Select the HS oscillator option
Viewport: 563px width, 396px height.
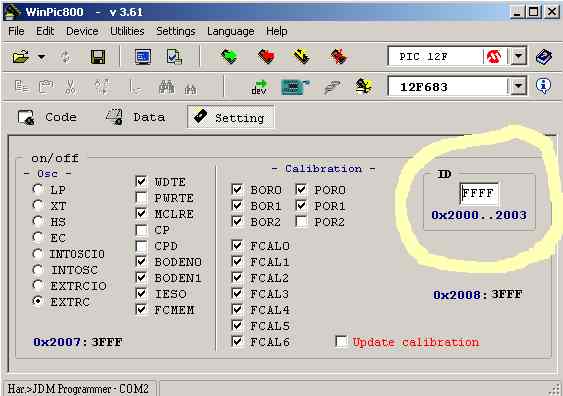click(x=38, y=220)
